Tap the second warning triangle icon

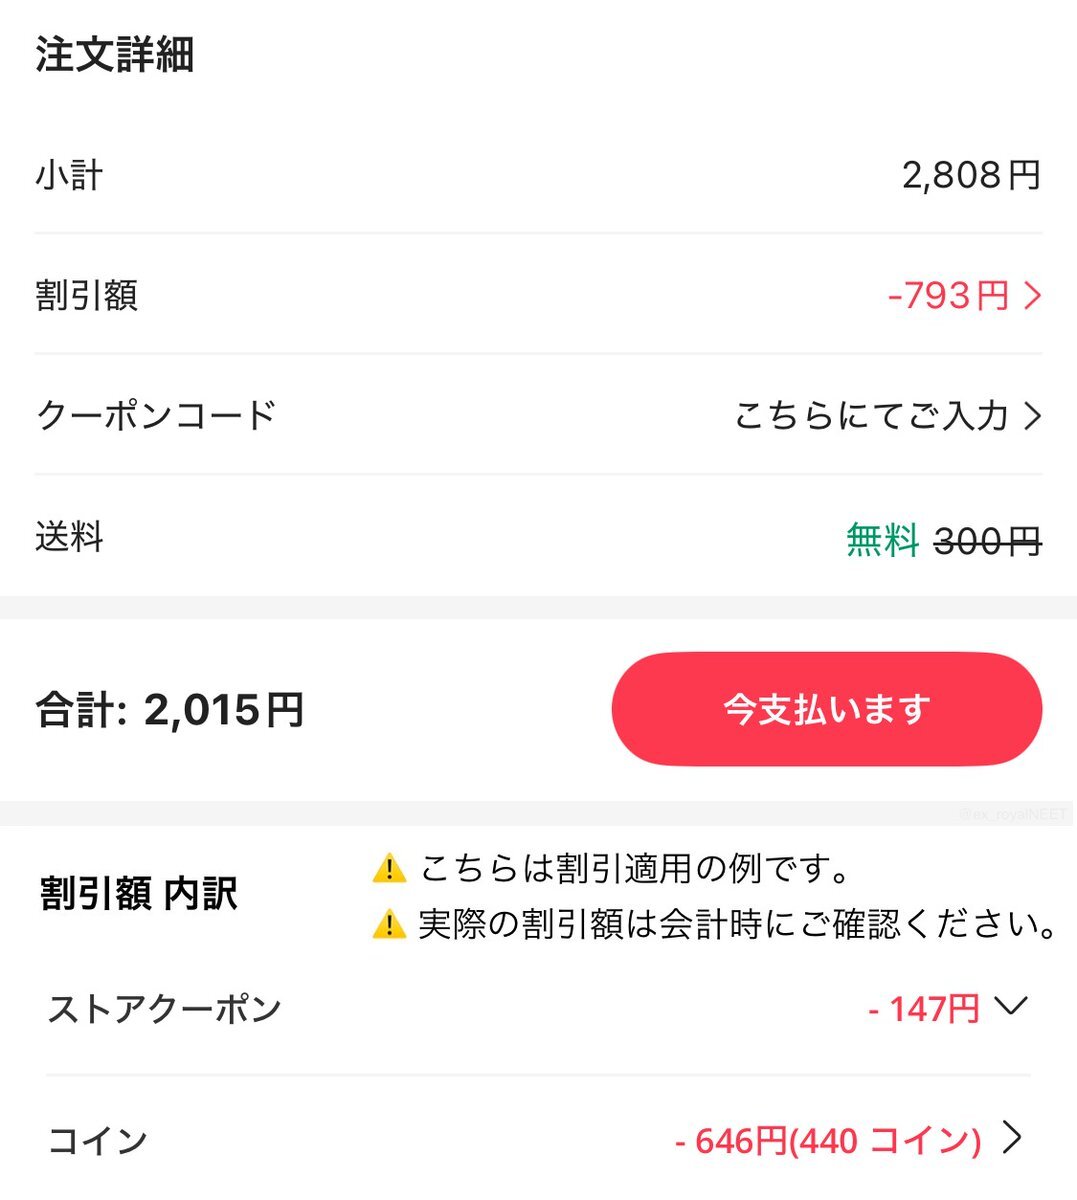(x=389, y=925)
